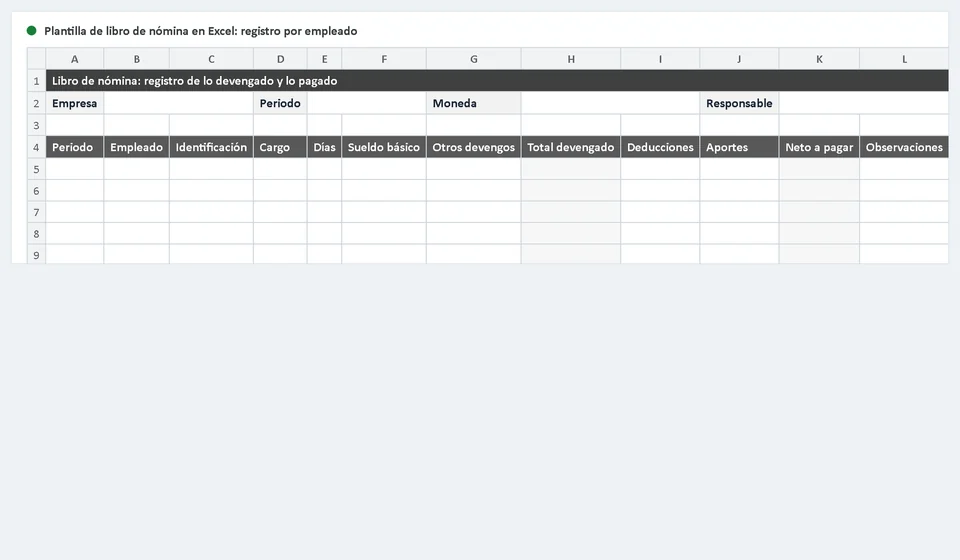Select column J header
The image size is (960, 560).
739,59
